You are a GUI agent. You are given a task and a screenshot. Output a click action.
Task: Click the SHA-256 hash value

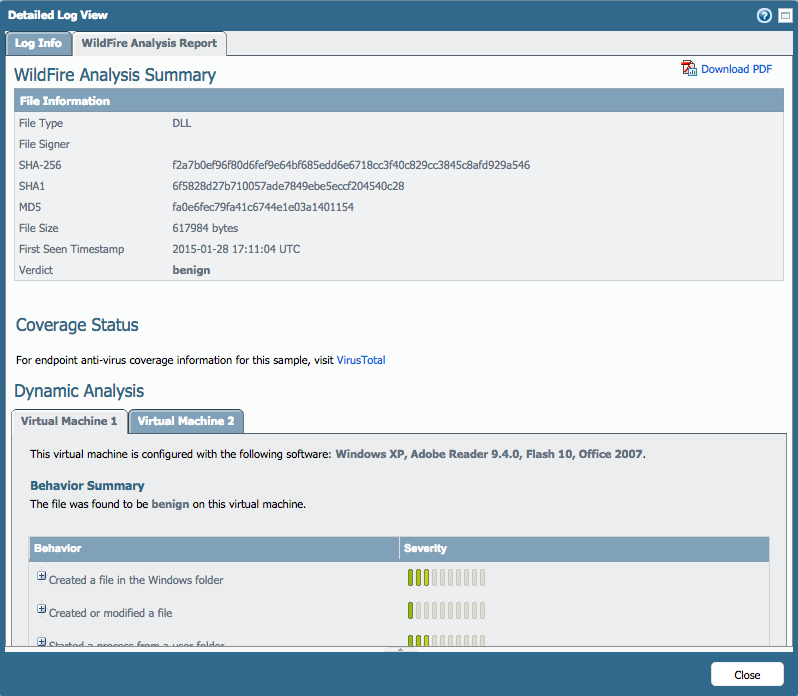click(351, 165)
